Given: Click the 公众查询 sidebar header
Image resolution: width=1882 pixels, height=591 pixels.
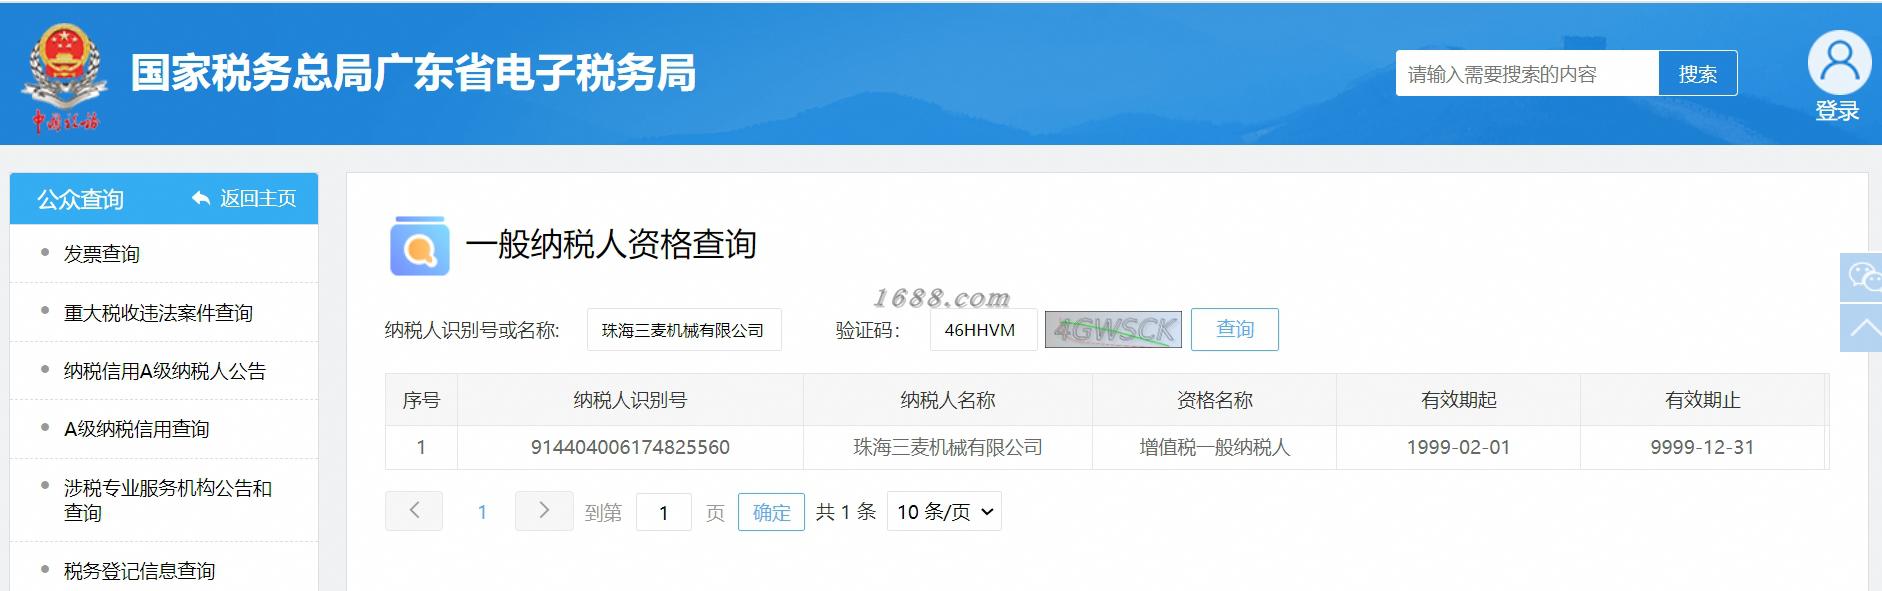Looking at the screenshot, I should pos(80,199).
